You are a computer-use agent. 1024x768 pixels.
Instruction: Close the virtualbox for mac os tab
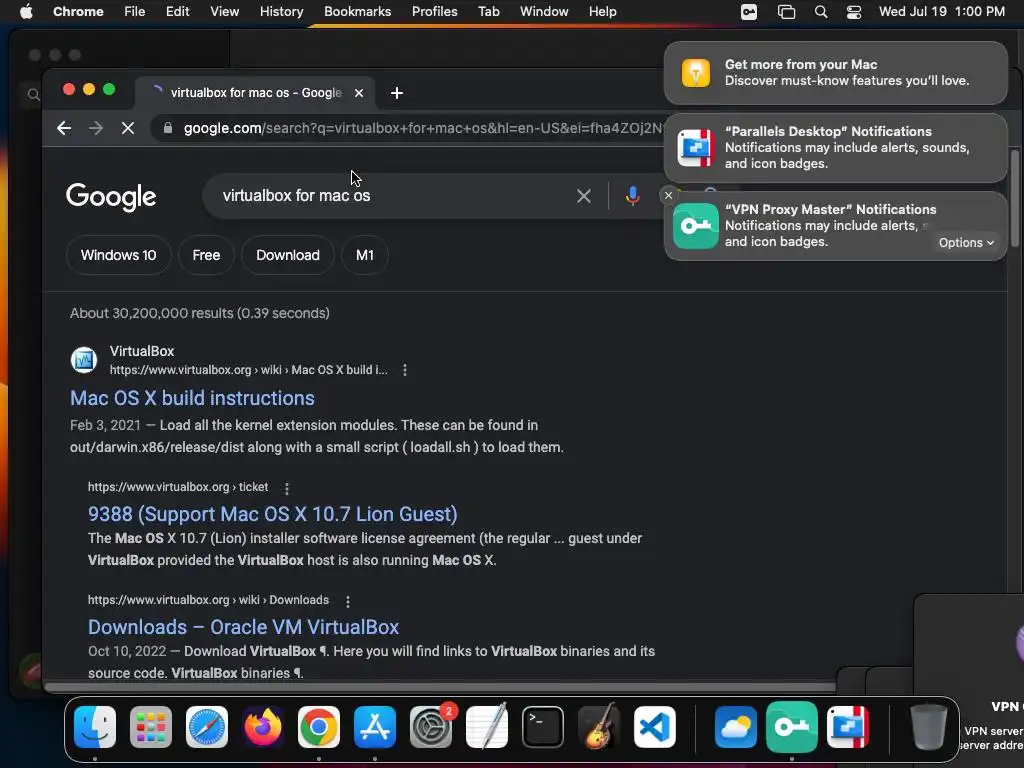tap(359, 93)
